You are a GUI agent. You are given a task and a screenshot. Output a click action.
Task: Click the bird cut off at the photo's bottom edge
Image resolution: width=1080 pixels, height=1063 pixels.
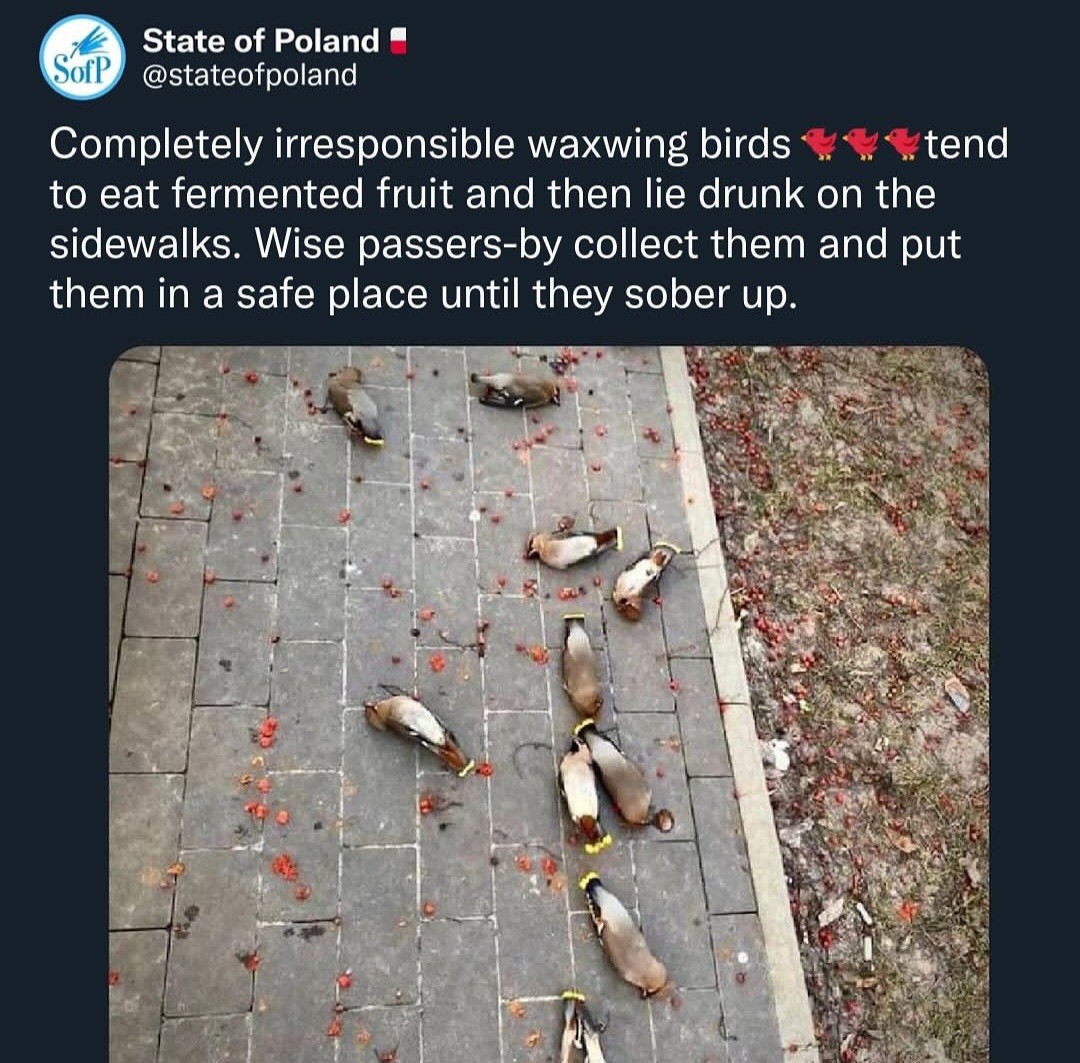(580, 1030)
